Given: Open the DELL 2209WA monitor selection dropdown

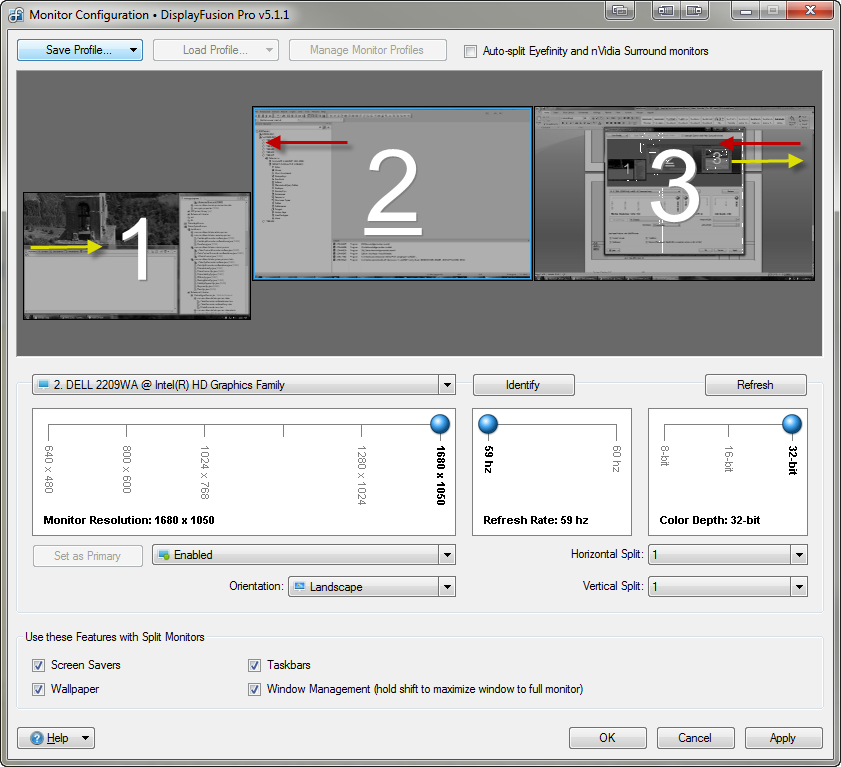Looking at the screenshot, I should click(244, 385).
